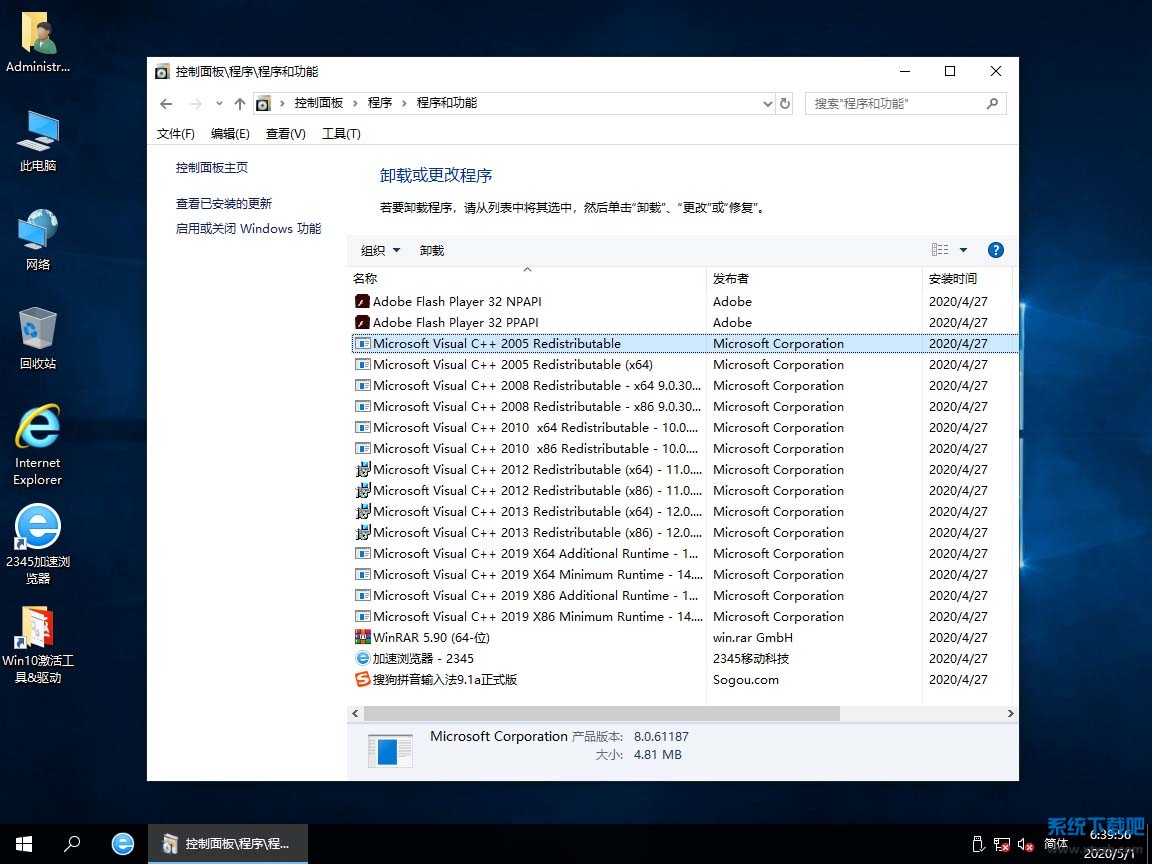Click the up-arrow navigation icon

[x=240, y=103]
